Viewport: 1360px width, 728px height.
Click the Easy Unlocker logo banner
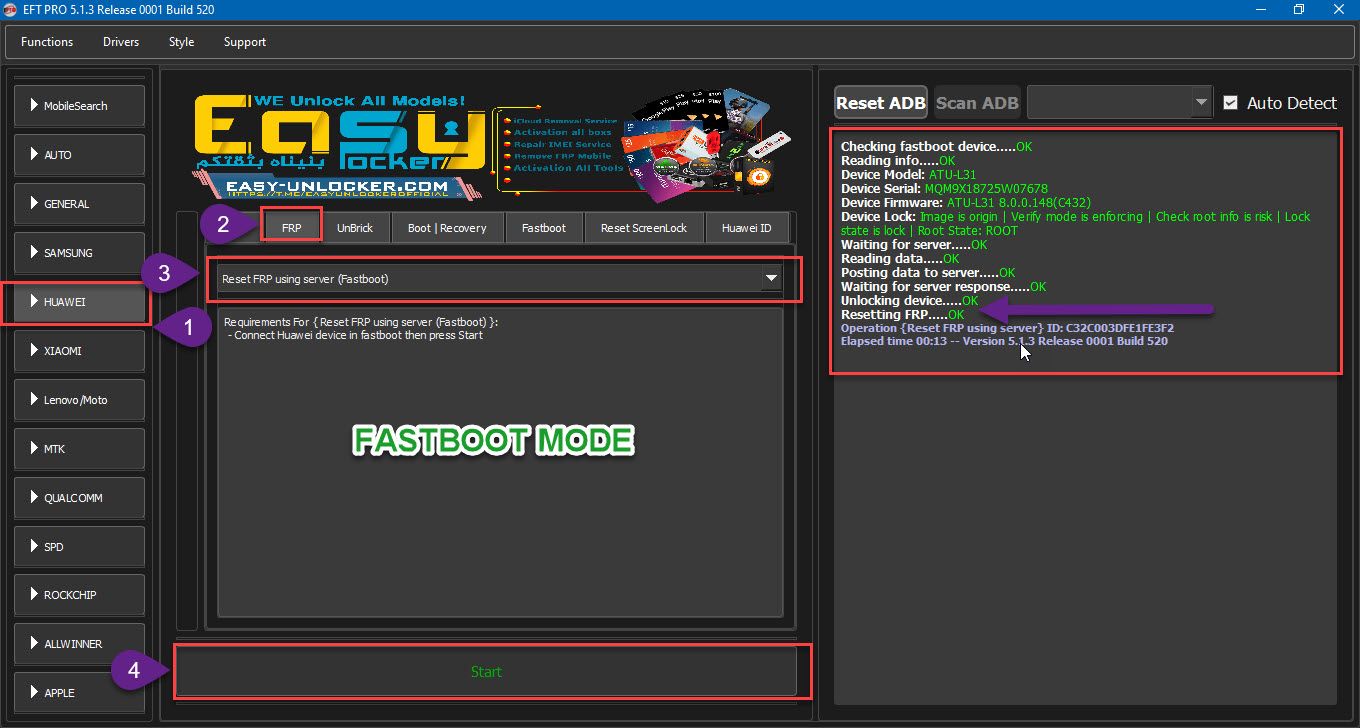point(492,147)
